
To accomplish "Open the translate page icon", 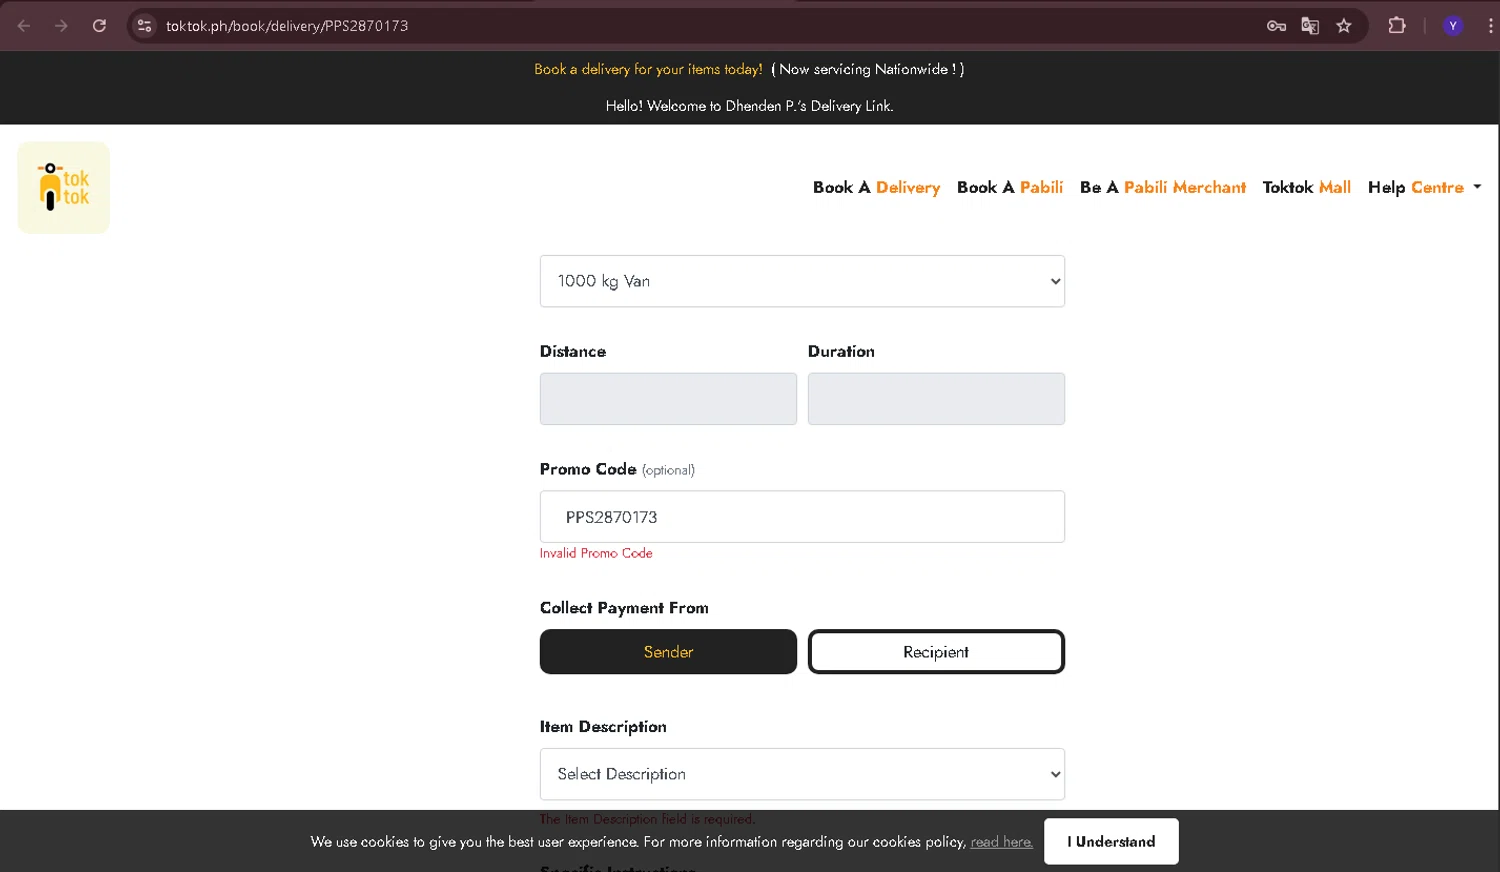I will click(x=1310, y=26).
